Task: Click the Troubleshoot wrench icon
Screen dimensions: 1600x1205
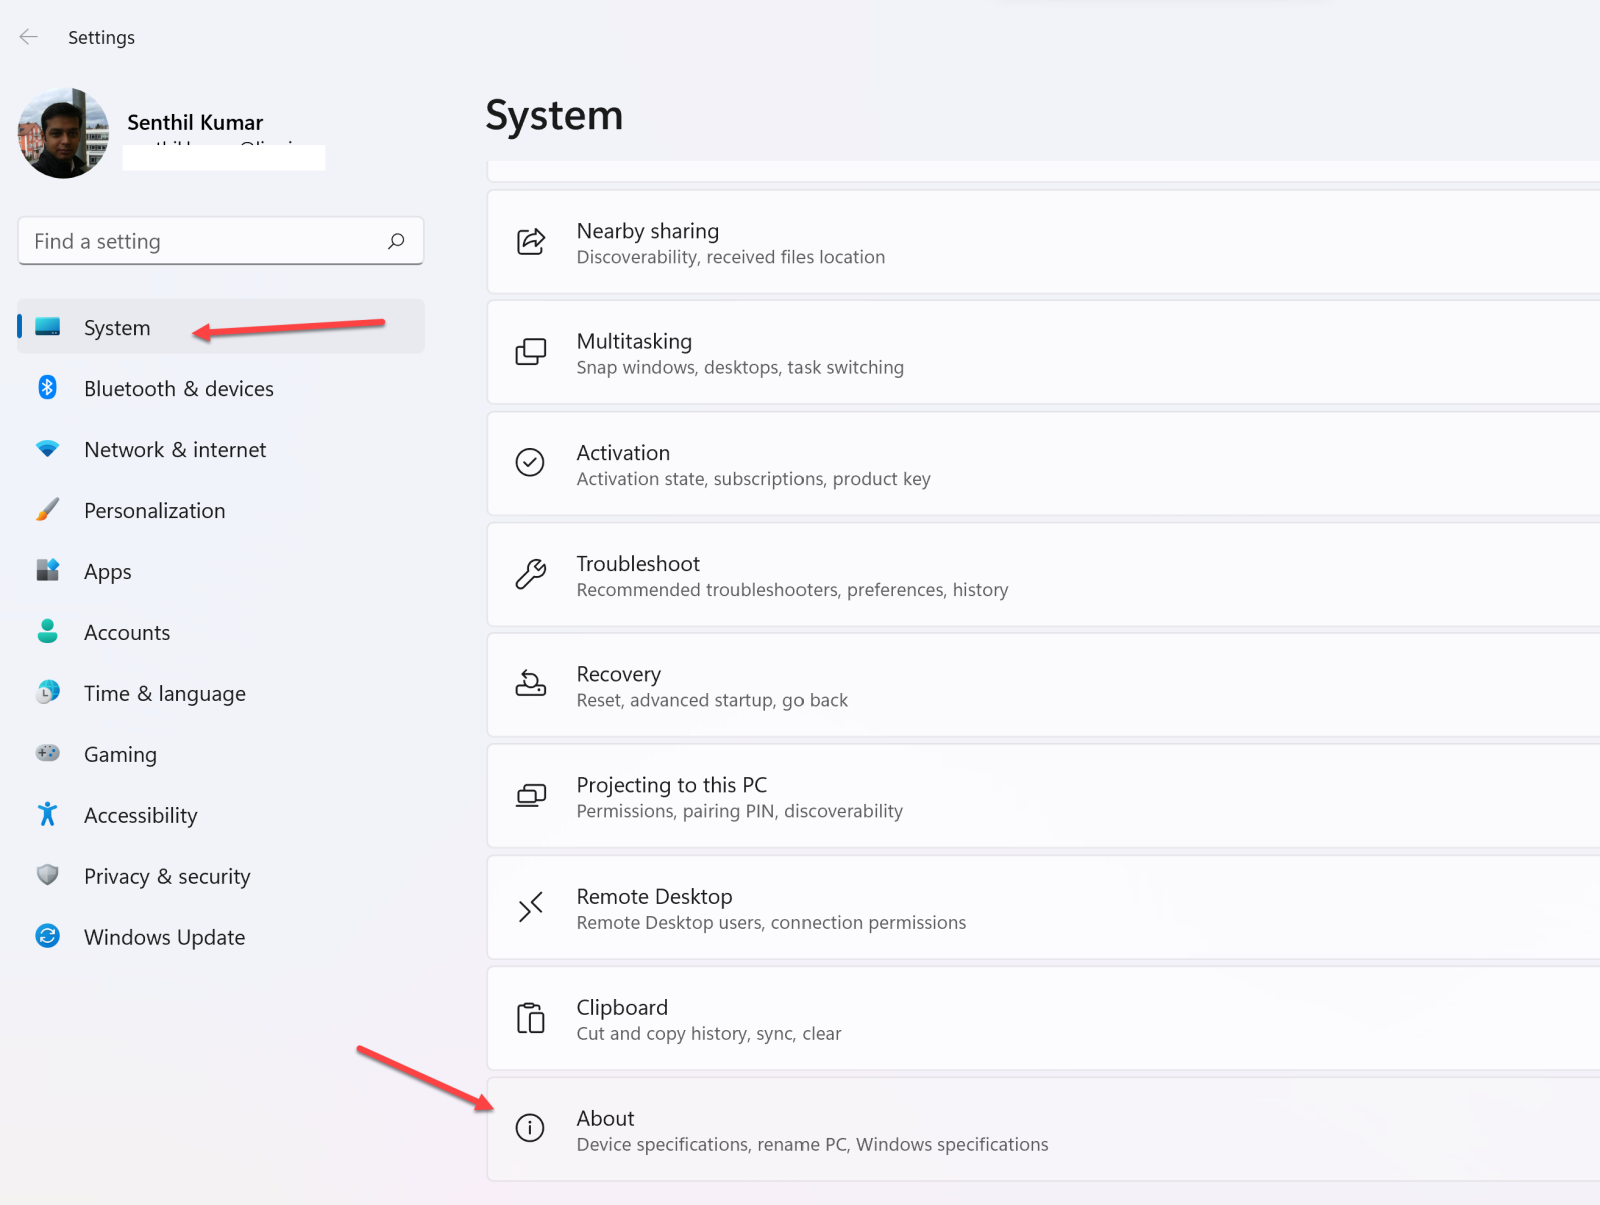Action: [530, 575]
